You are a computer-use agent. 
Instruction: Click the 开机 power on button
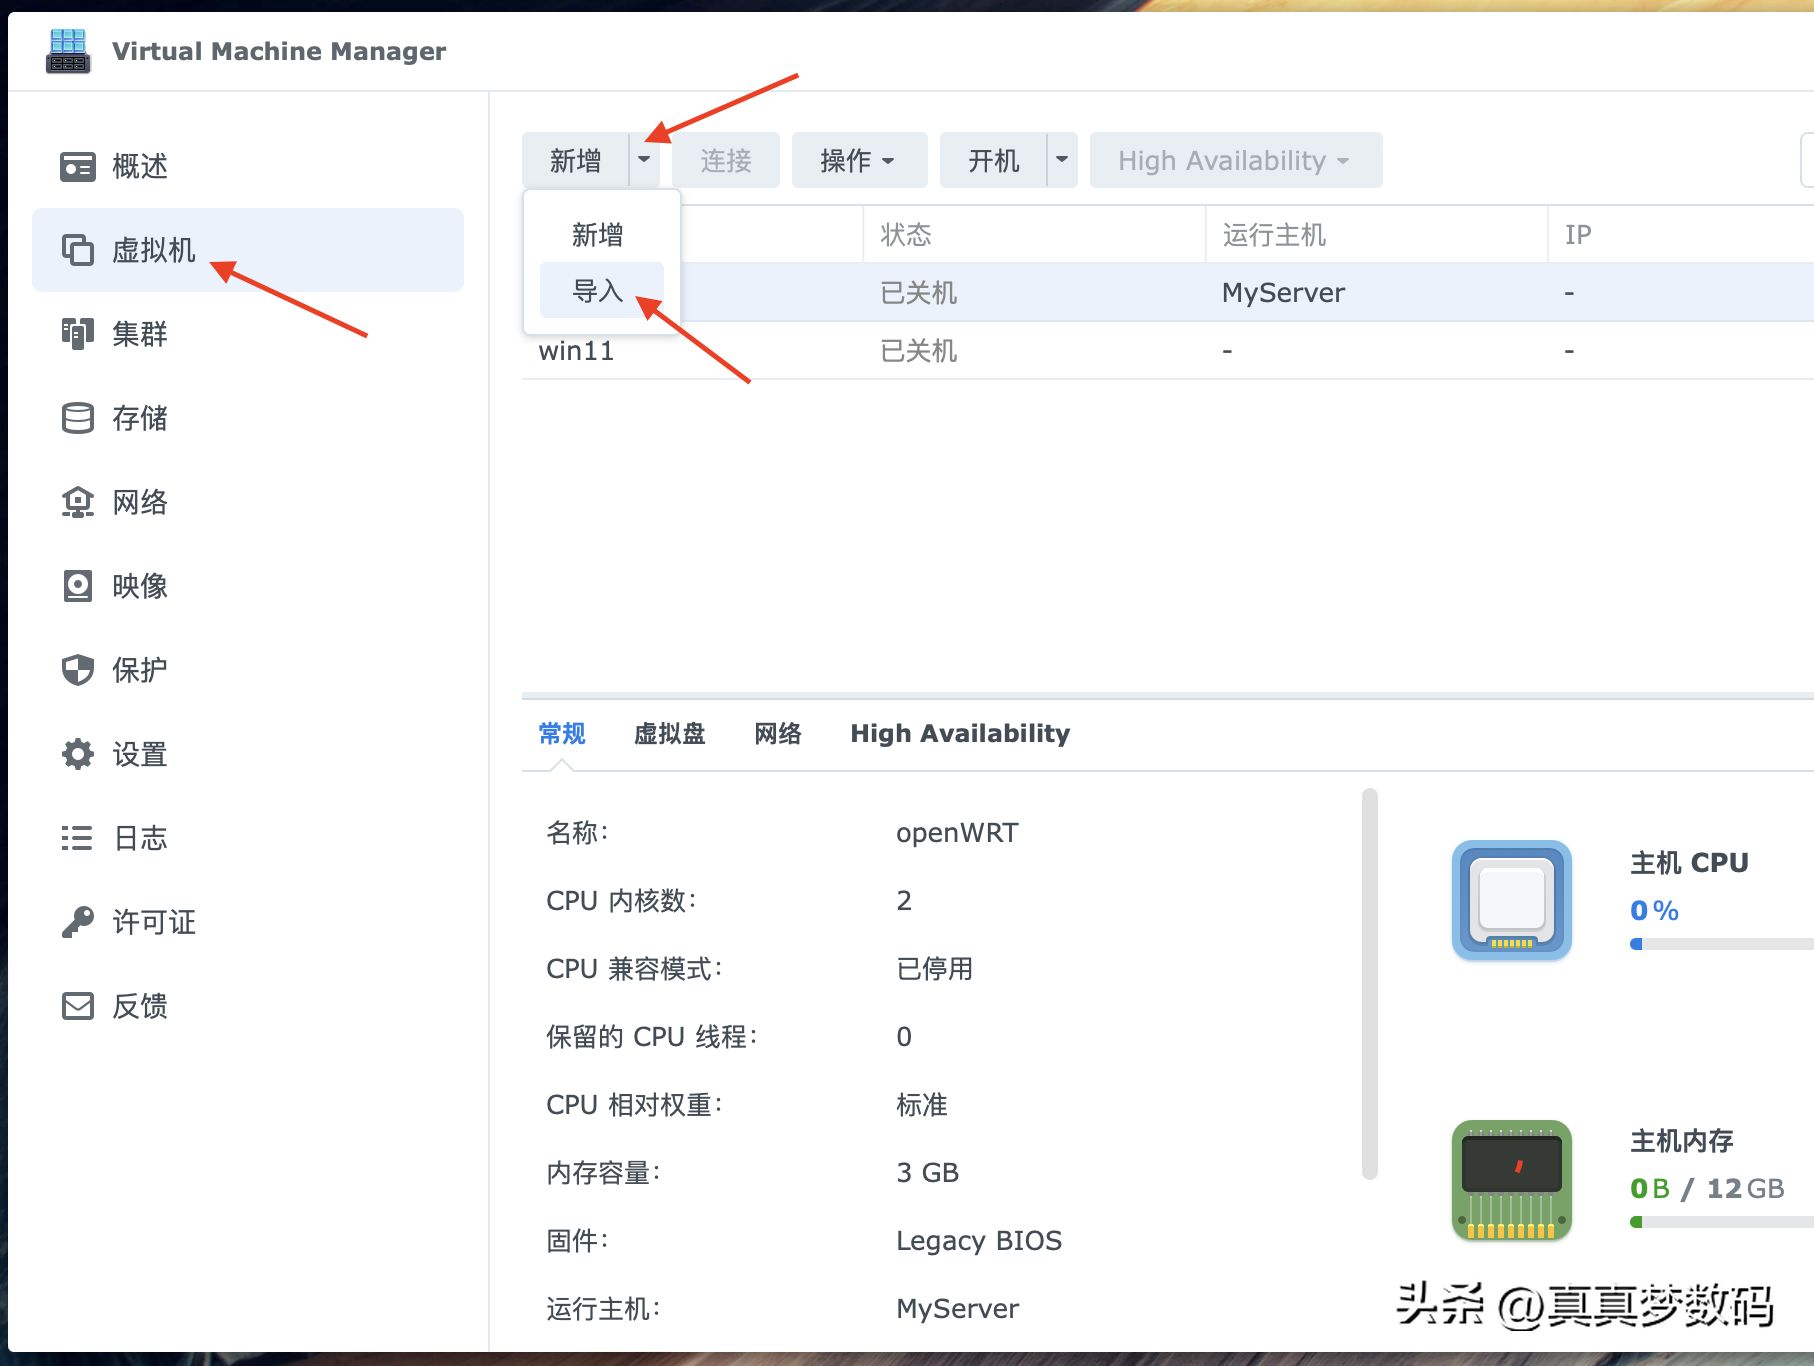click(994, 160)
